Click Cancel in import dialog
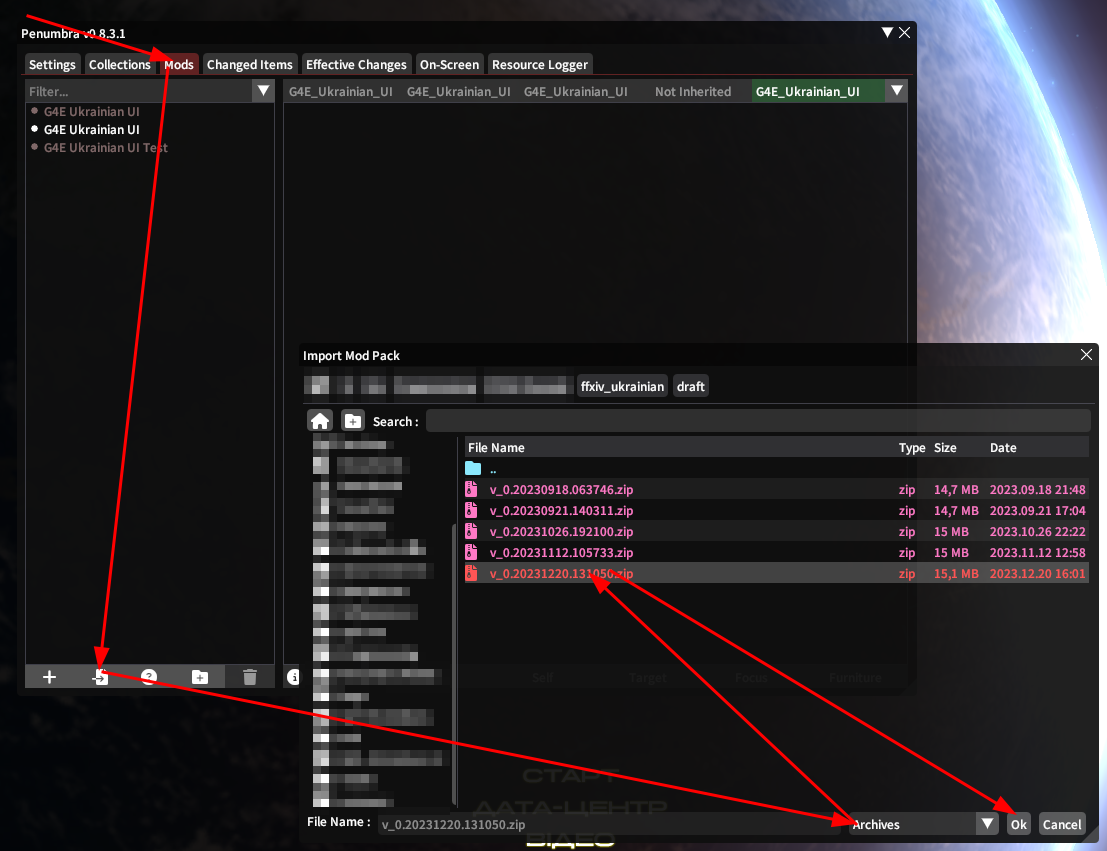This screenshot has width=1107, height=851. pos(1062,823)
